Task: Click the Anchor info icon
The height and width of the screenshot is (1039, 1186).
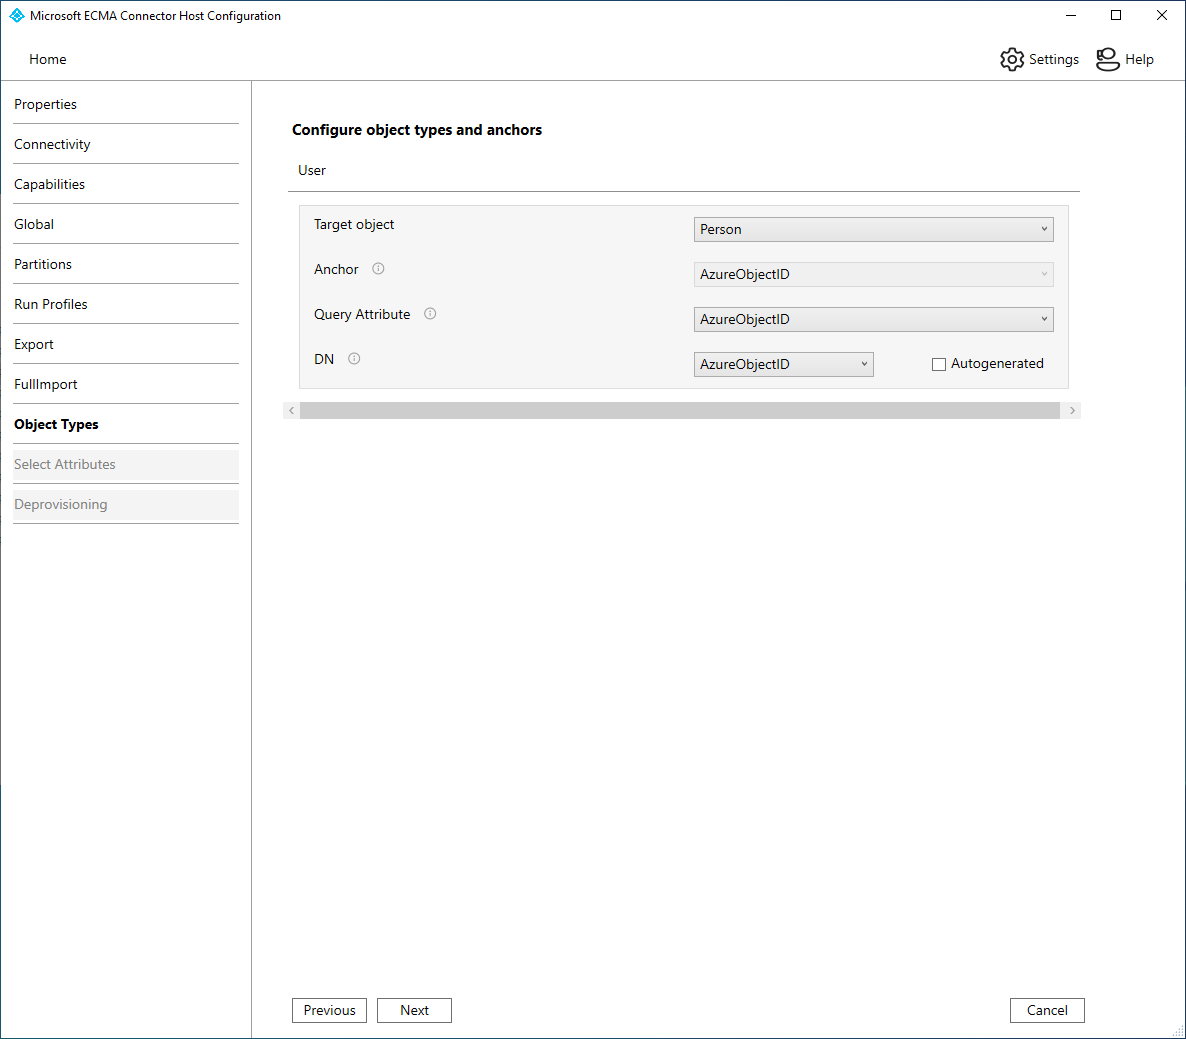Action: click(378, 268)
